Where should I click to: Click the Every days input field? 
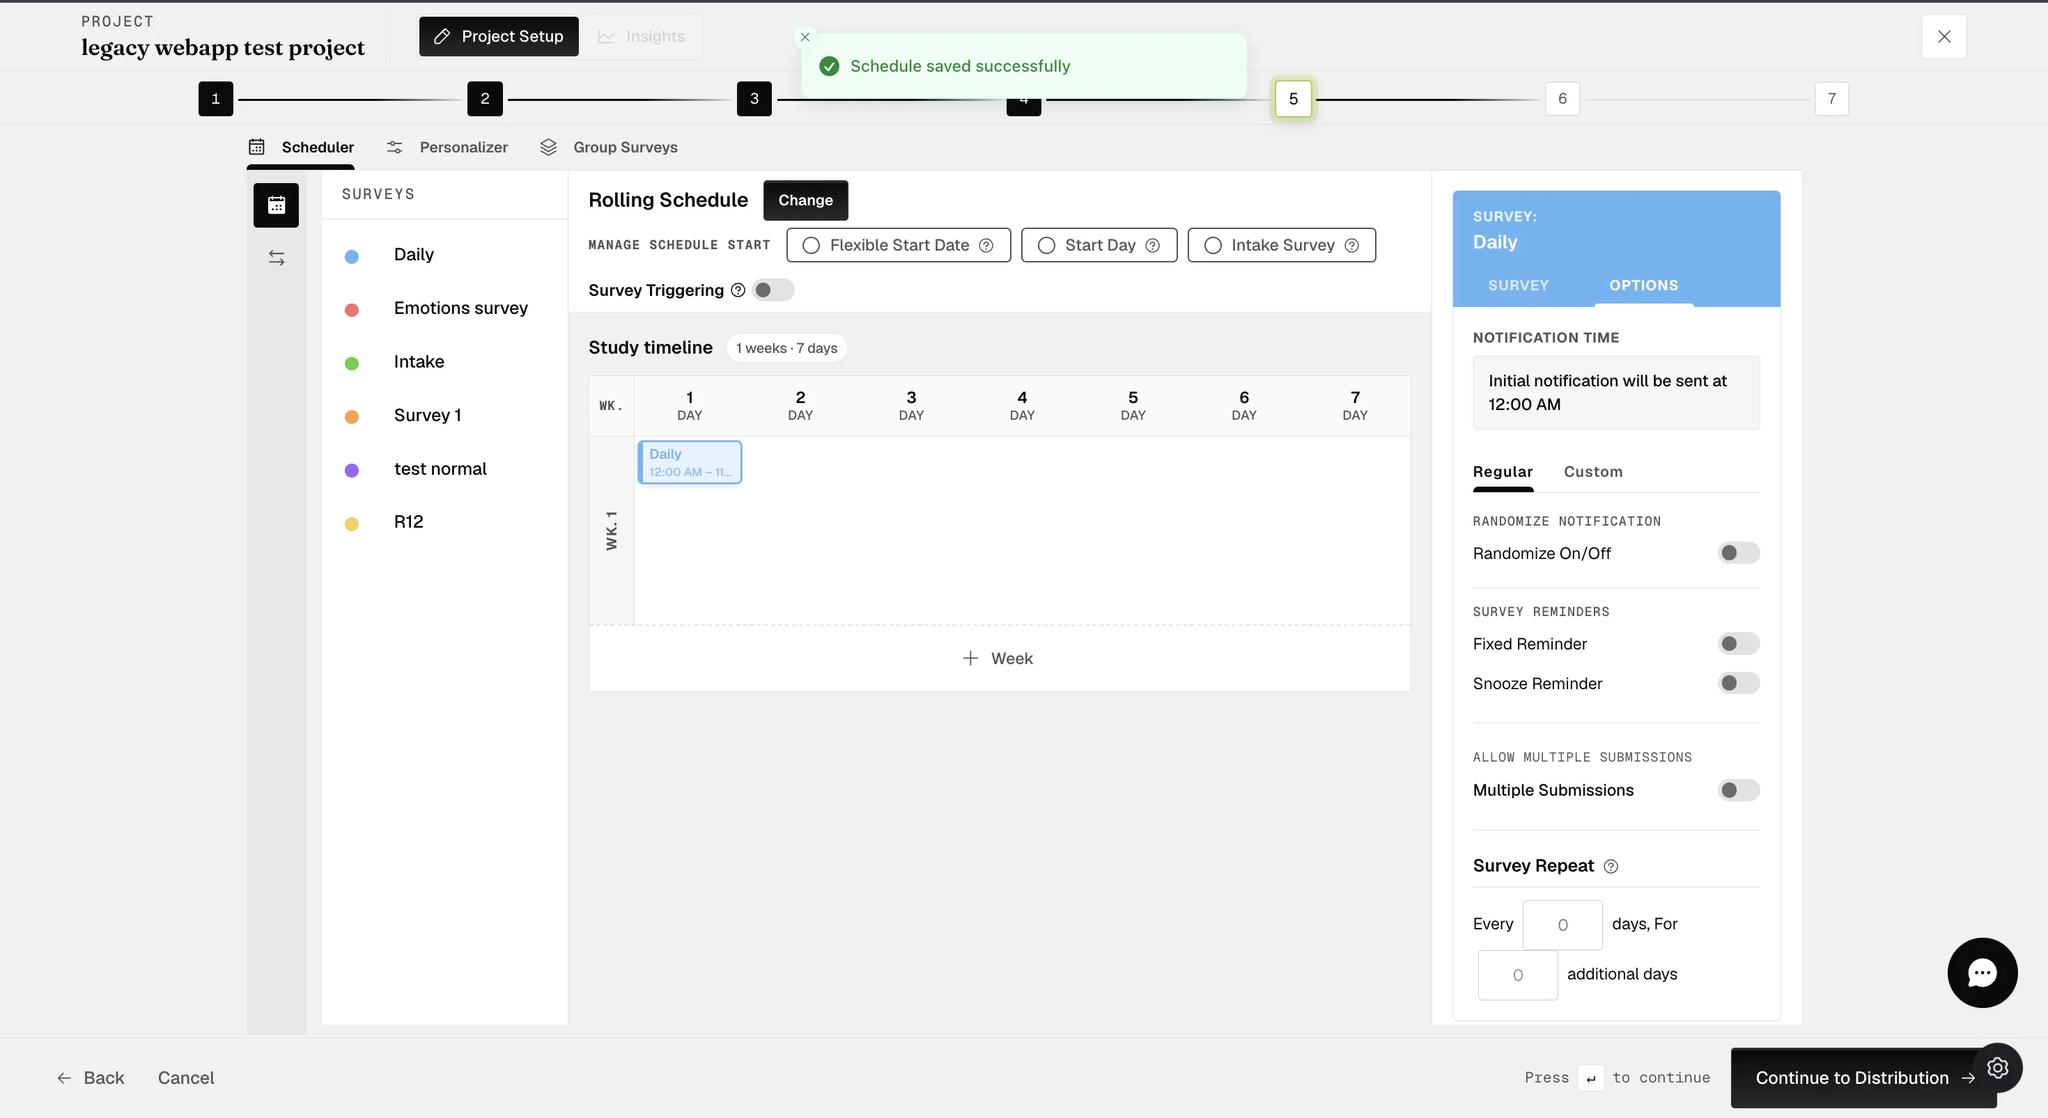[x=1562, y=925]
